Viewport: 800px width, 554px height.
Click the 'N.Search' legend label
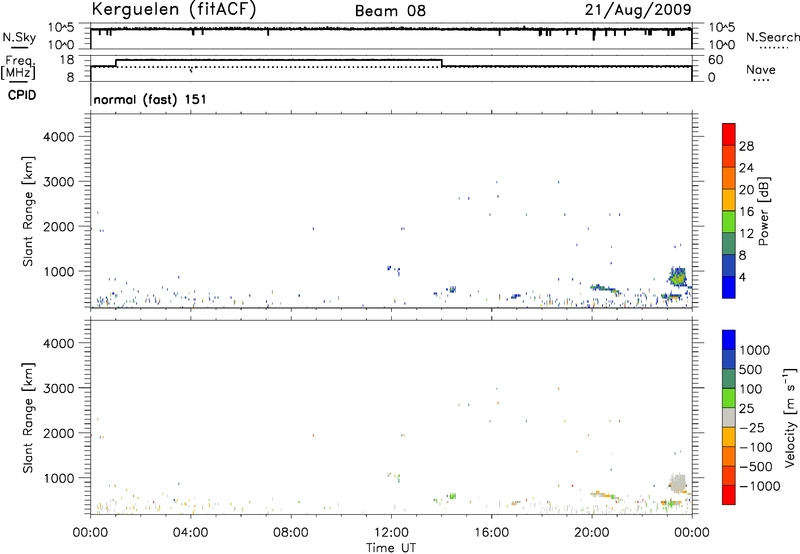772,37
